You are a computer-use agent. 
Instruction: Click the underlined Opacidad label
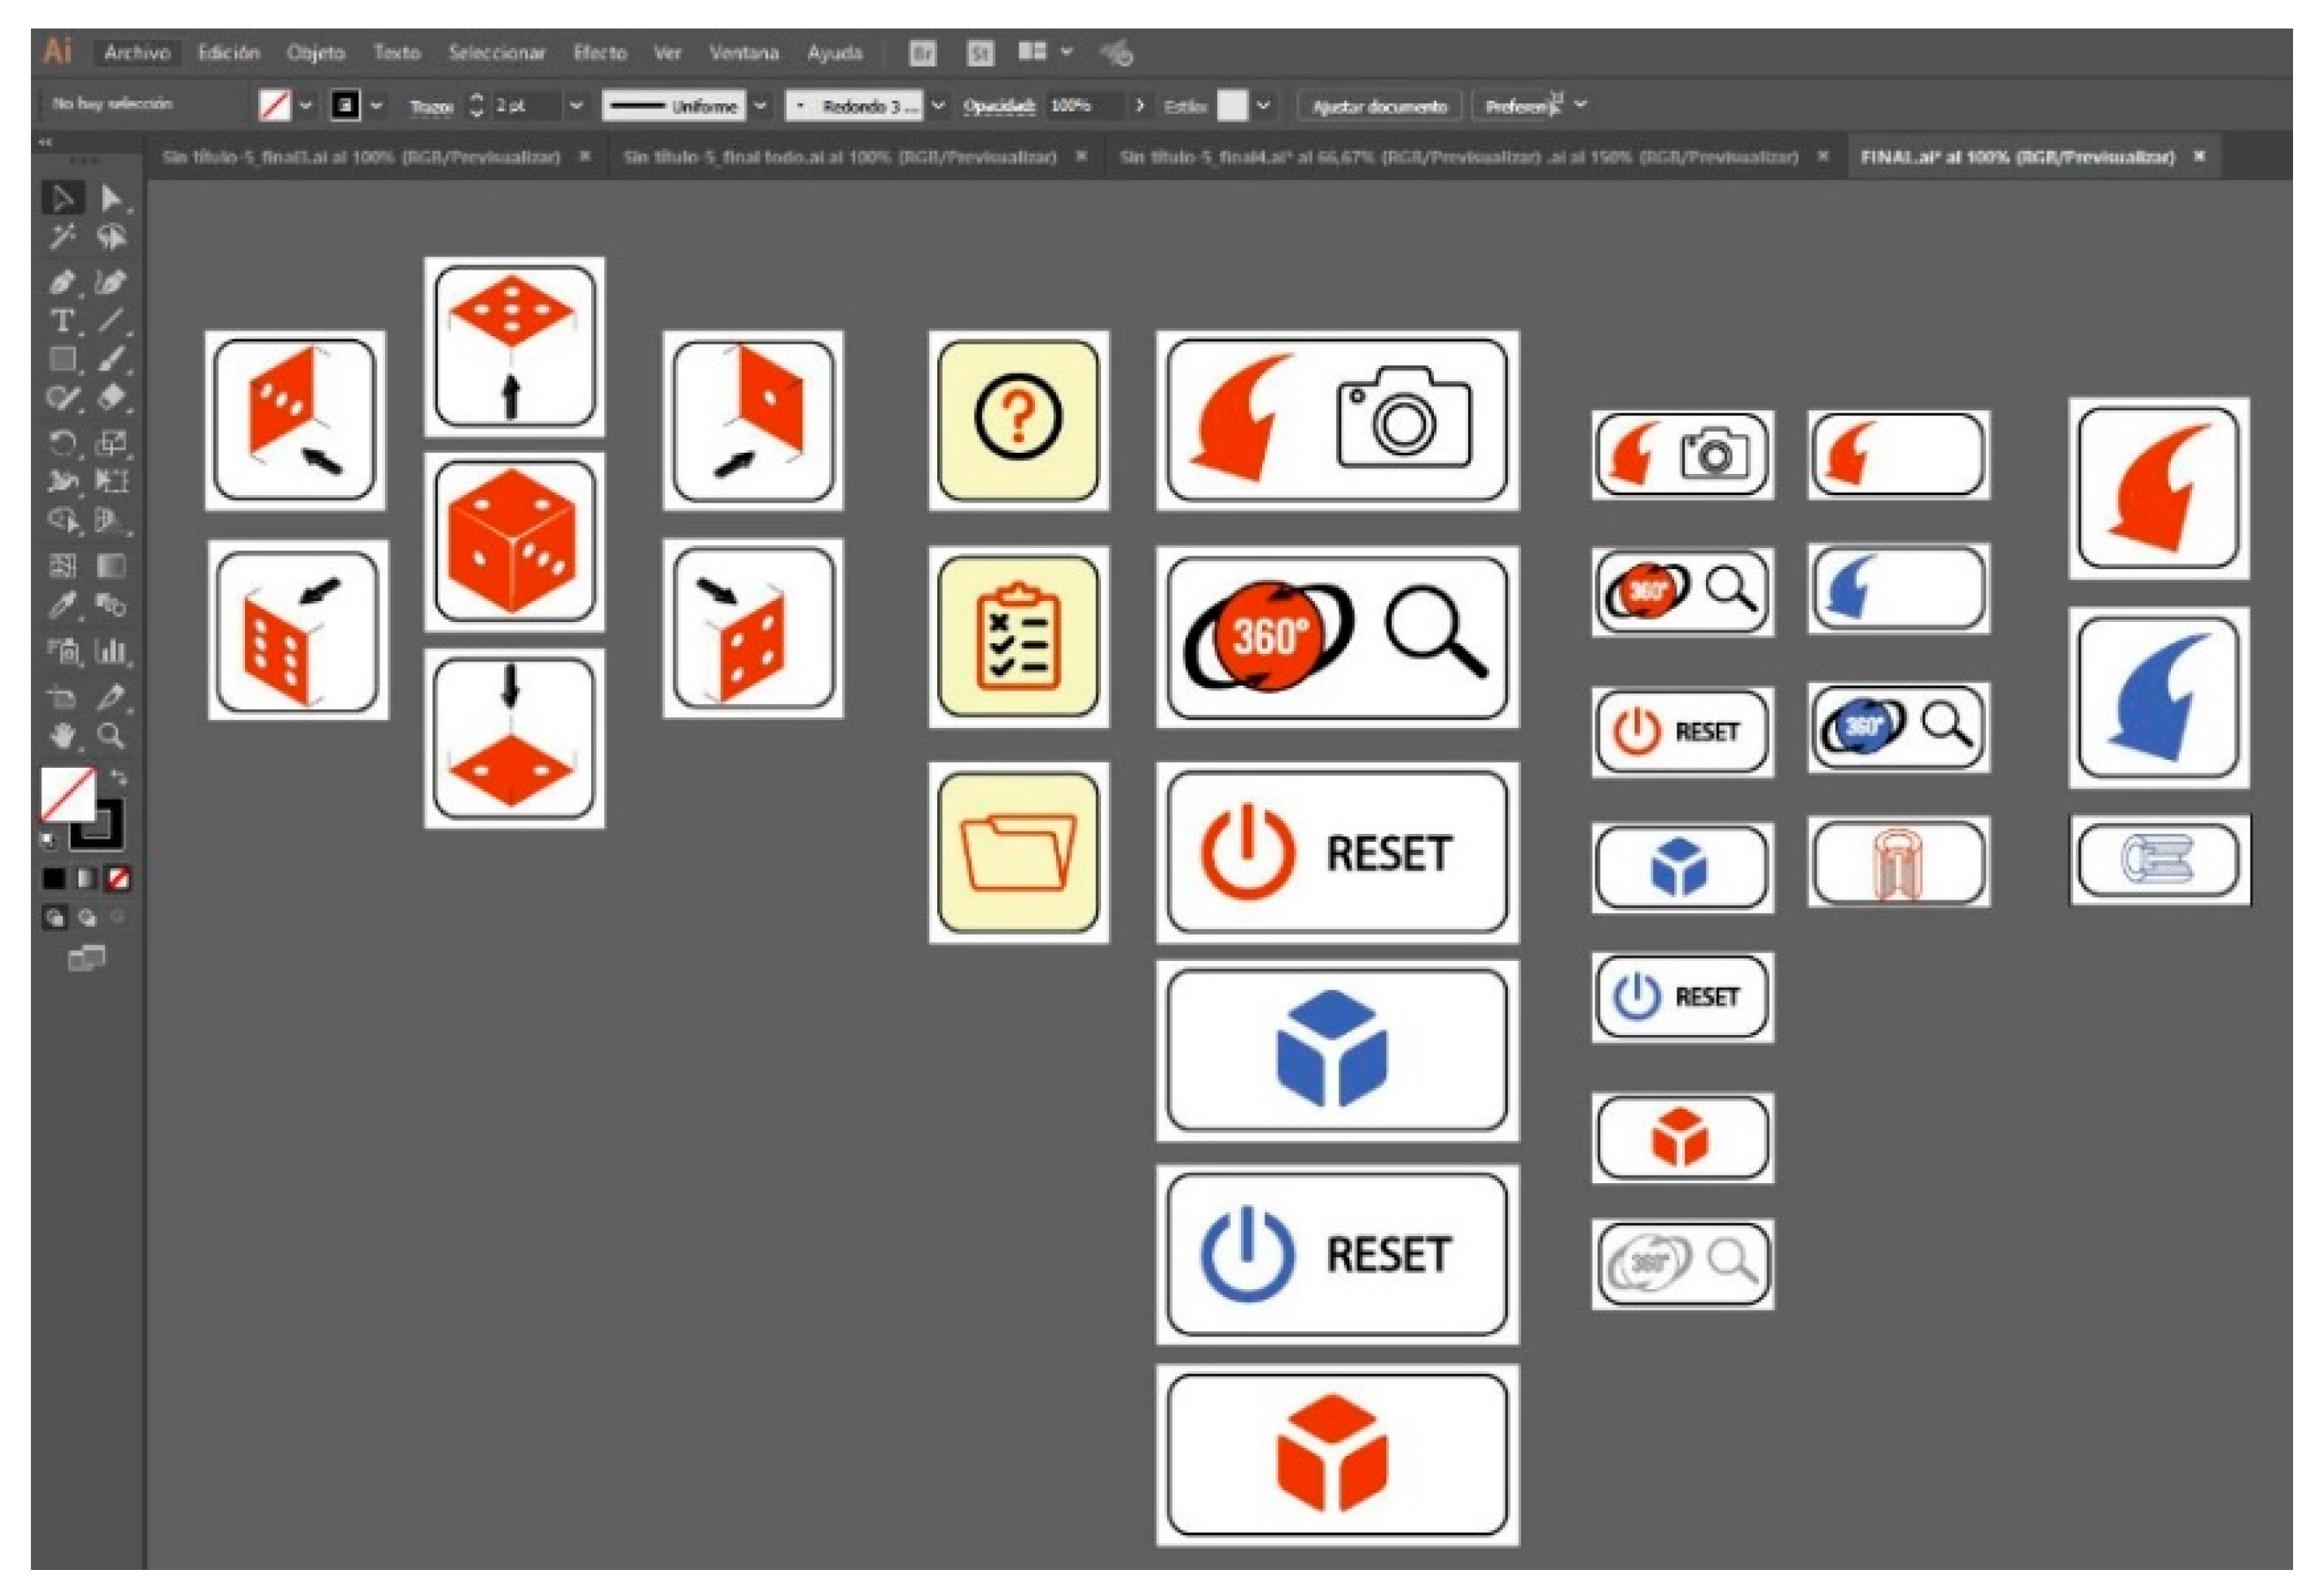point(998,106)
